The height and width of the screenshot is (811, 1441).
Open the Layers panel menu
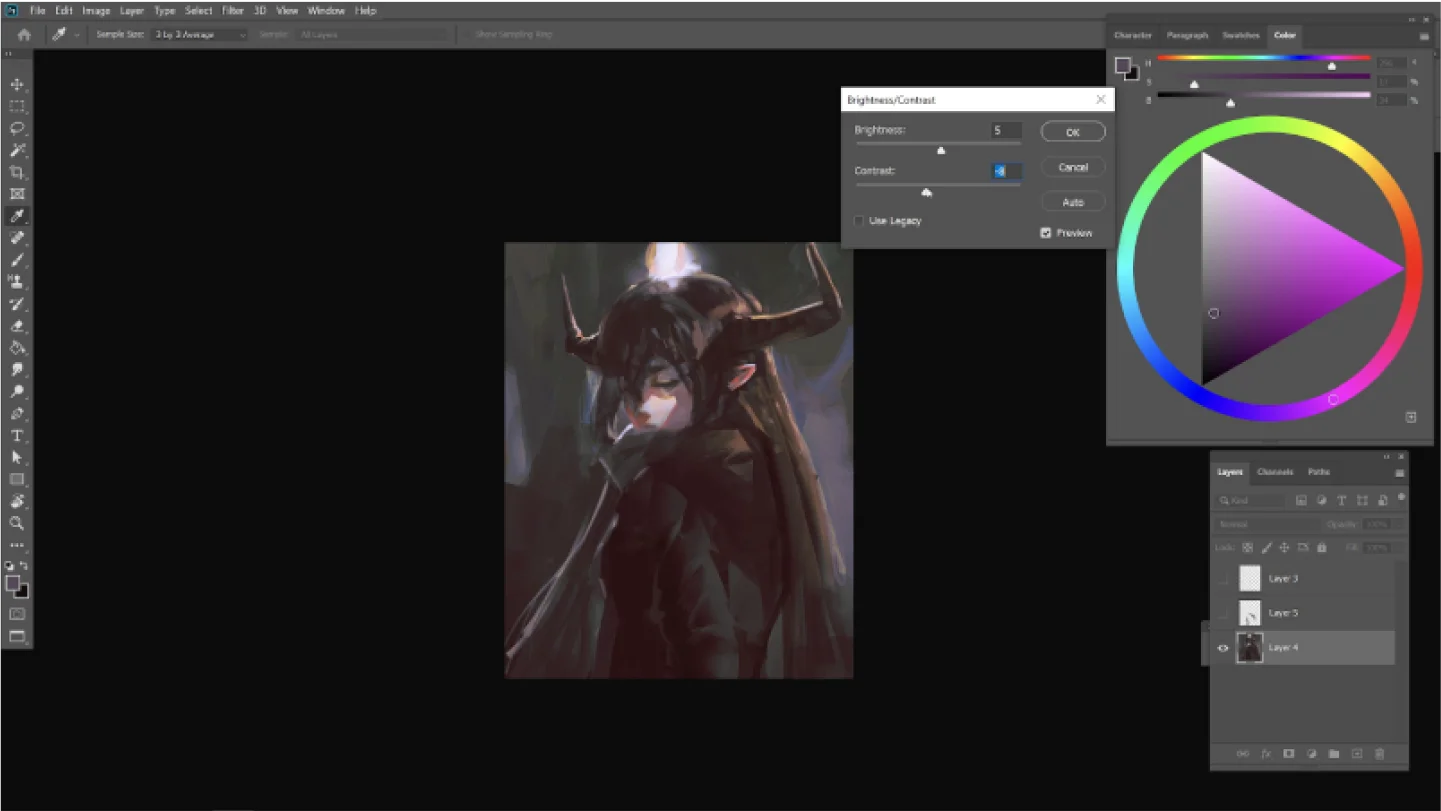click(x=1399, y=473)
